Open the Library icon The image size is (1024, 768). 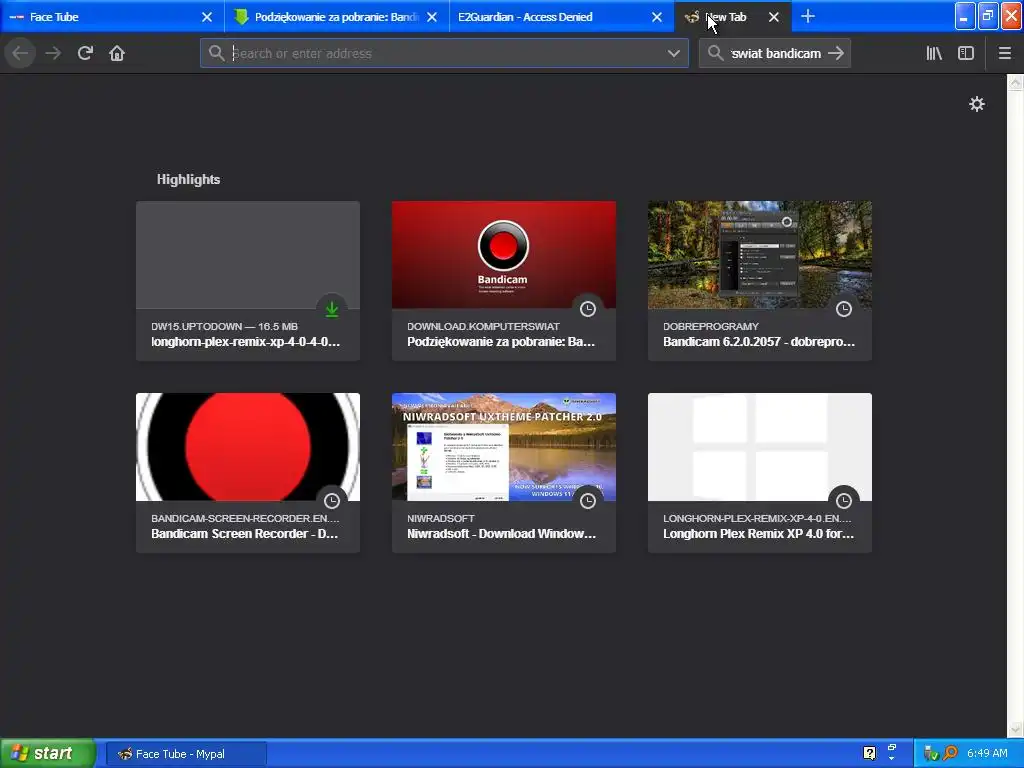click(934, 53)
